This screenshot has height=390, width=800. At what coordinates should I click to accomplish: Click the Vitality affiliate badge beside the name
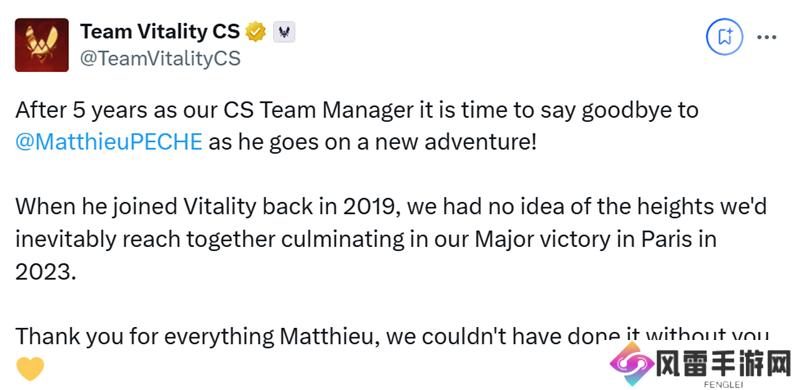point(284,33)
